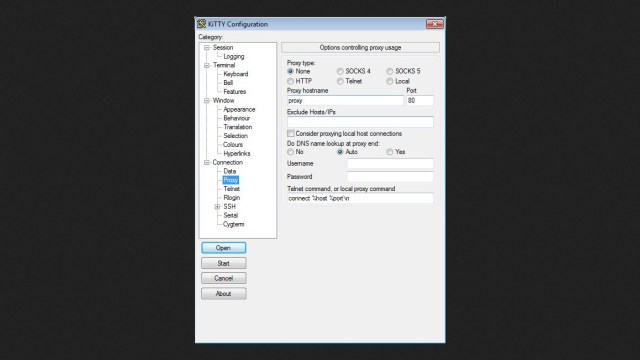The height and width of the screenshot is (360, 640).
Task: Go to the Features settings
Action: [235, 92]
